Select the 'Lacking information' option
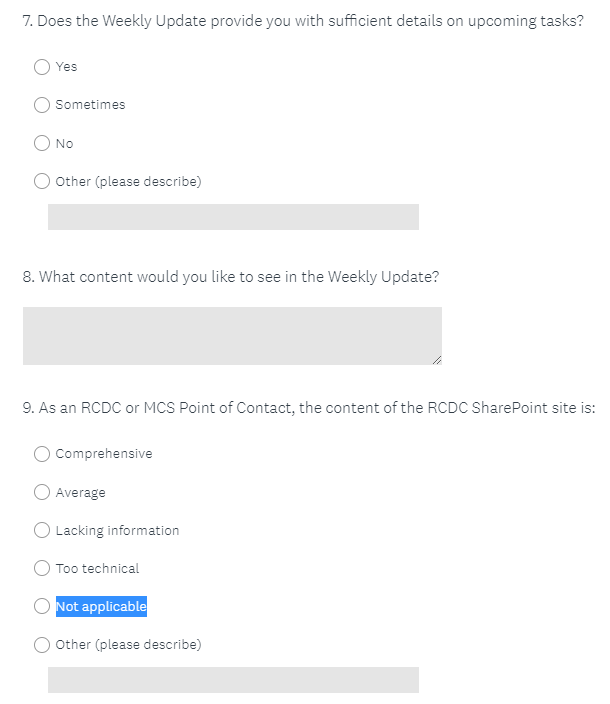This screenshot has width=610, height=704. [x=42, y=531]
